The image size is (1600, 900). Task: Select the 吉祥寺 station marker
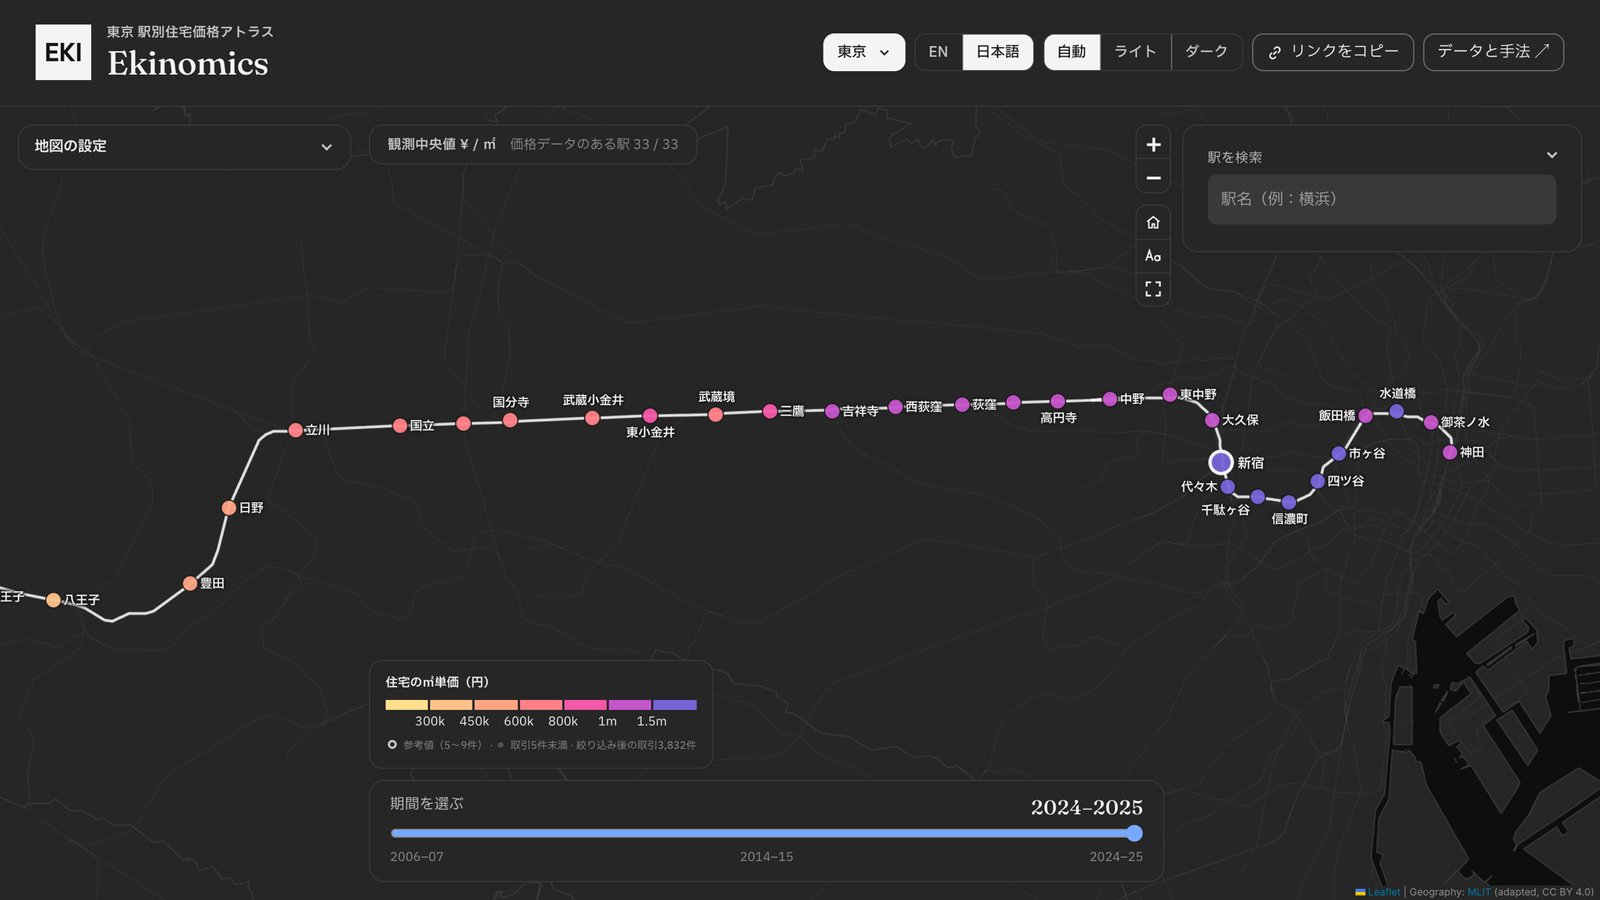832,411
